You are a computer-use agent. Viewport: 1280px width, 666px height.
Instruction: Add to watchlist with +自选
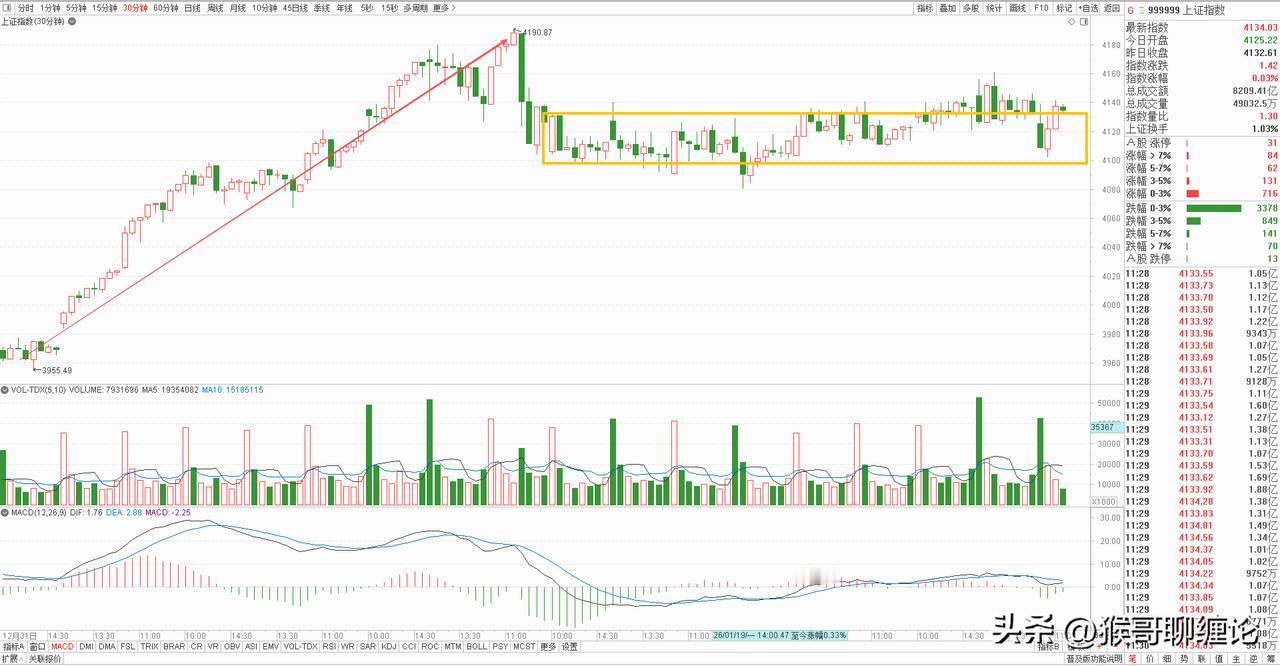tap(1089, 8)
